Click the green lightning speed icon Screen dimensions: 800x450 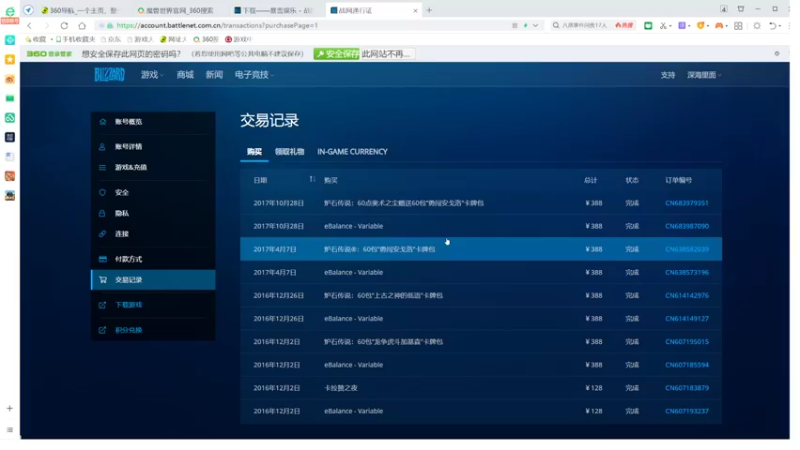(526, 26)
